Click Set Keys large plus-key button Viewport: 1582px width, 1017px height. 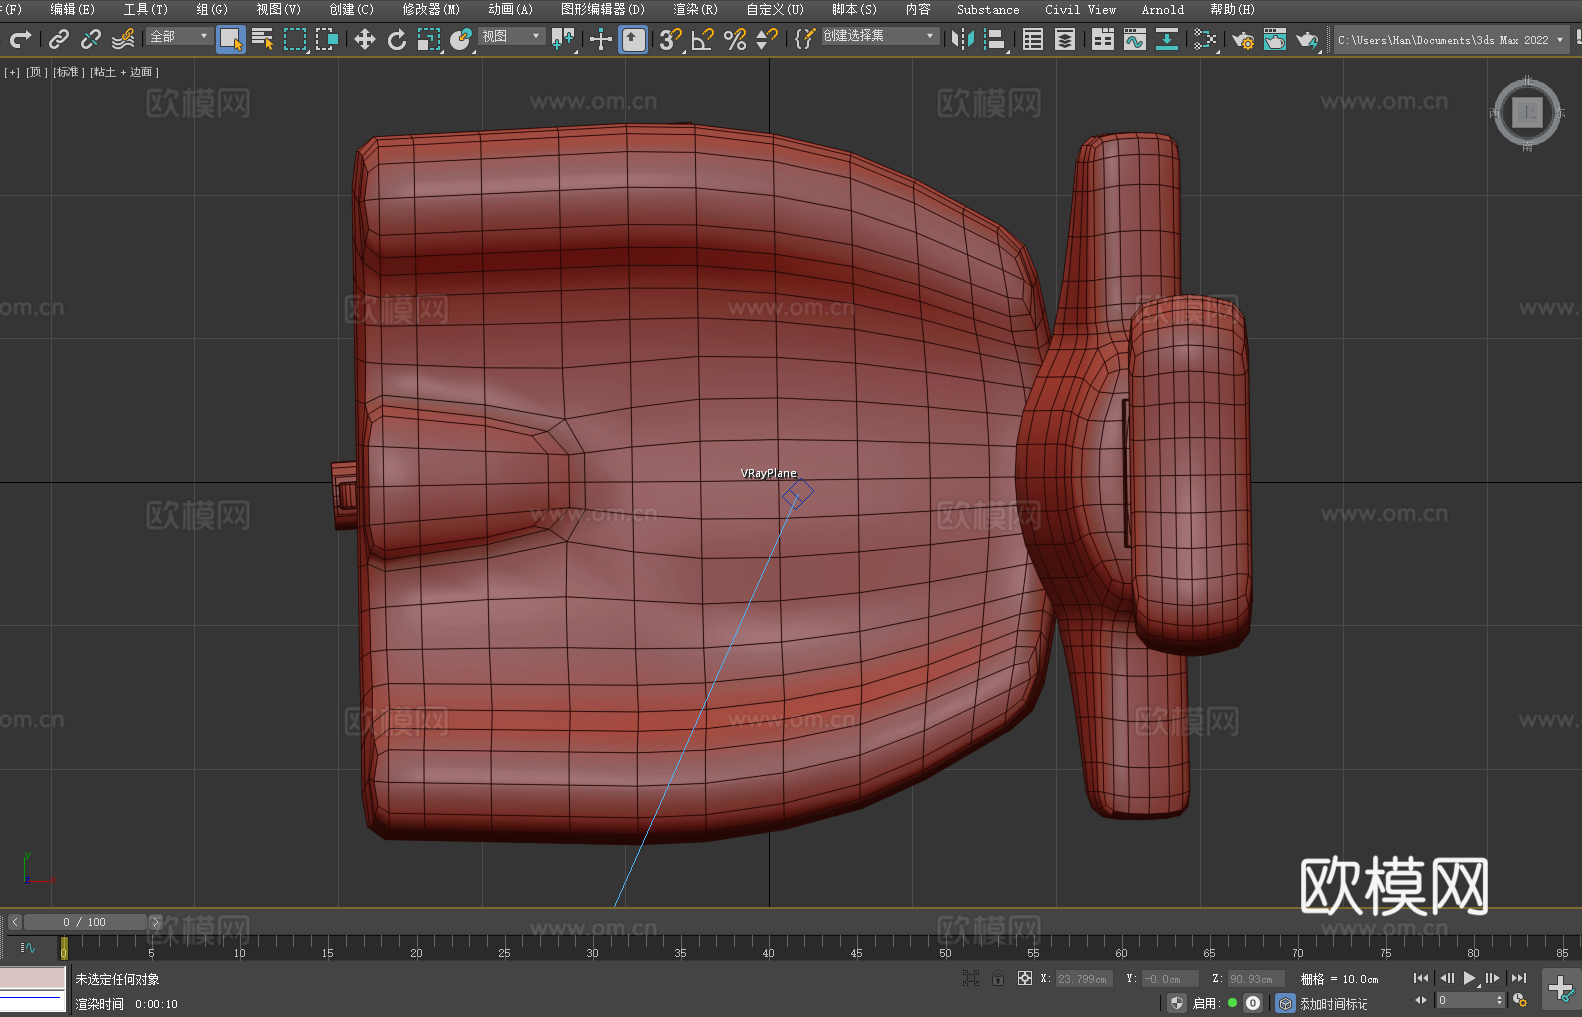[1560, 990]
